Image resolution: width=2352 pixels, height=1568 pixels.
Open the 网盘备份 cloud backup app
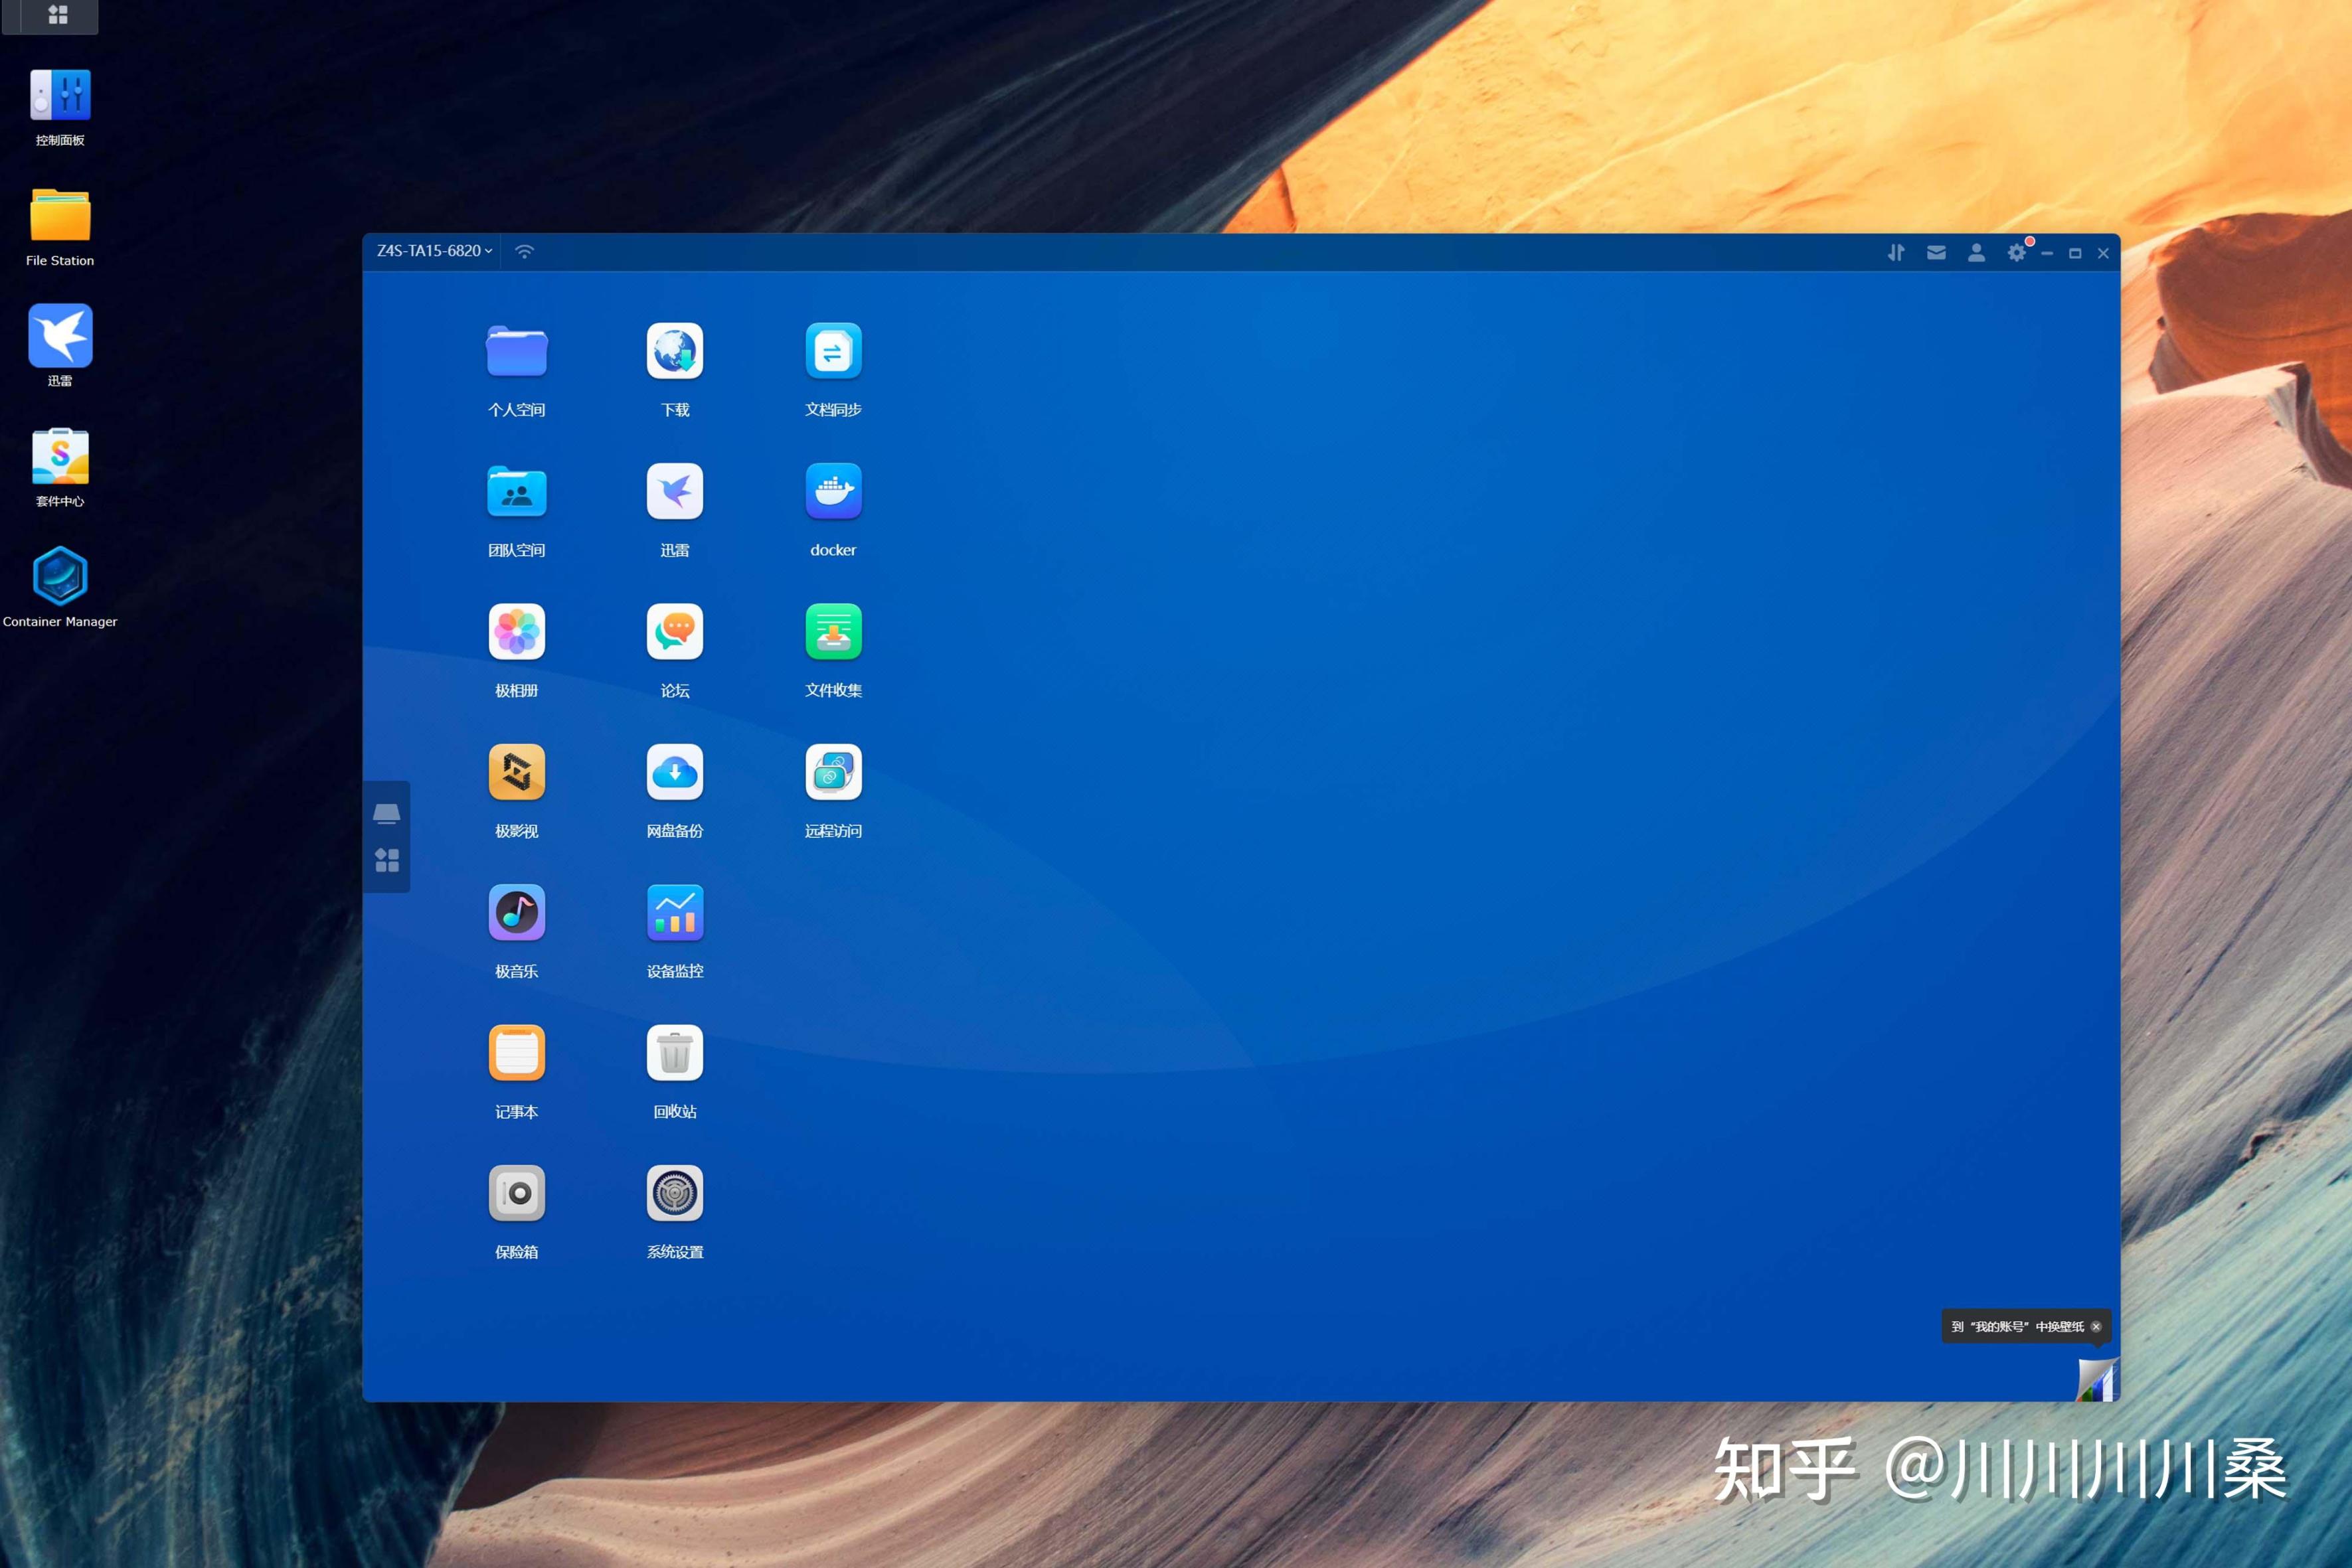675,772
